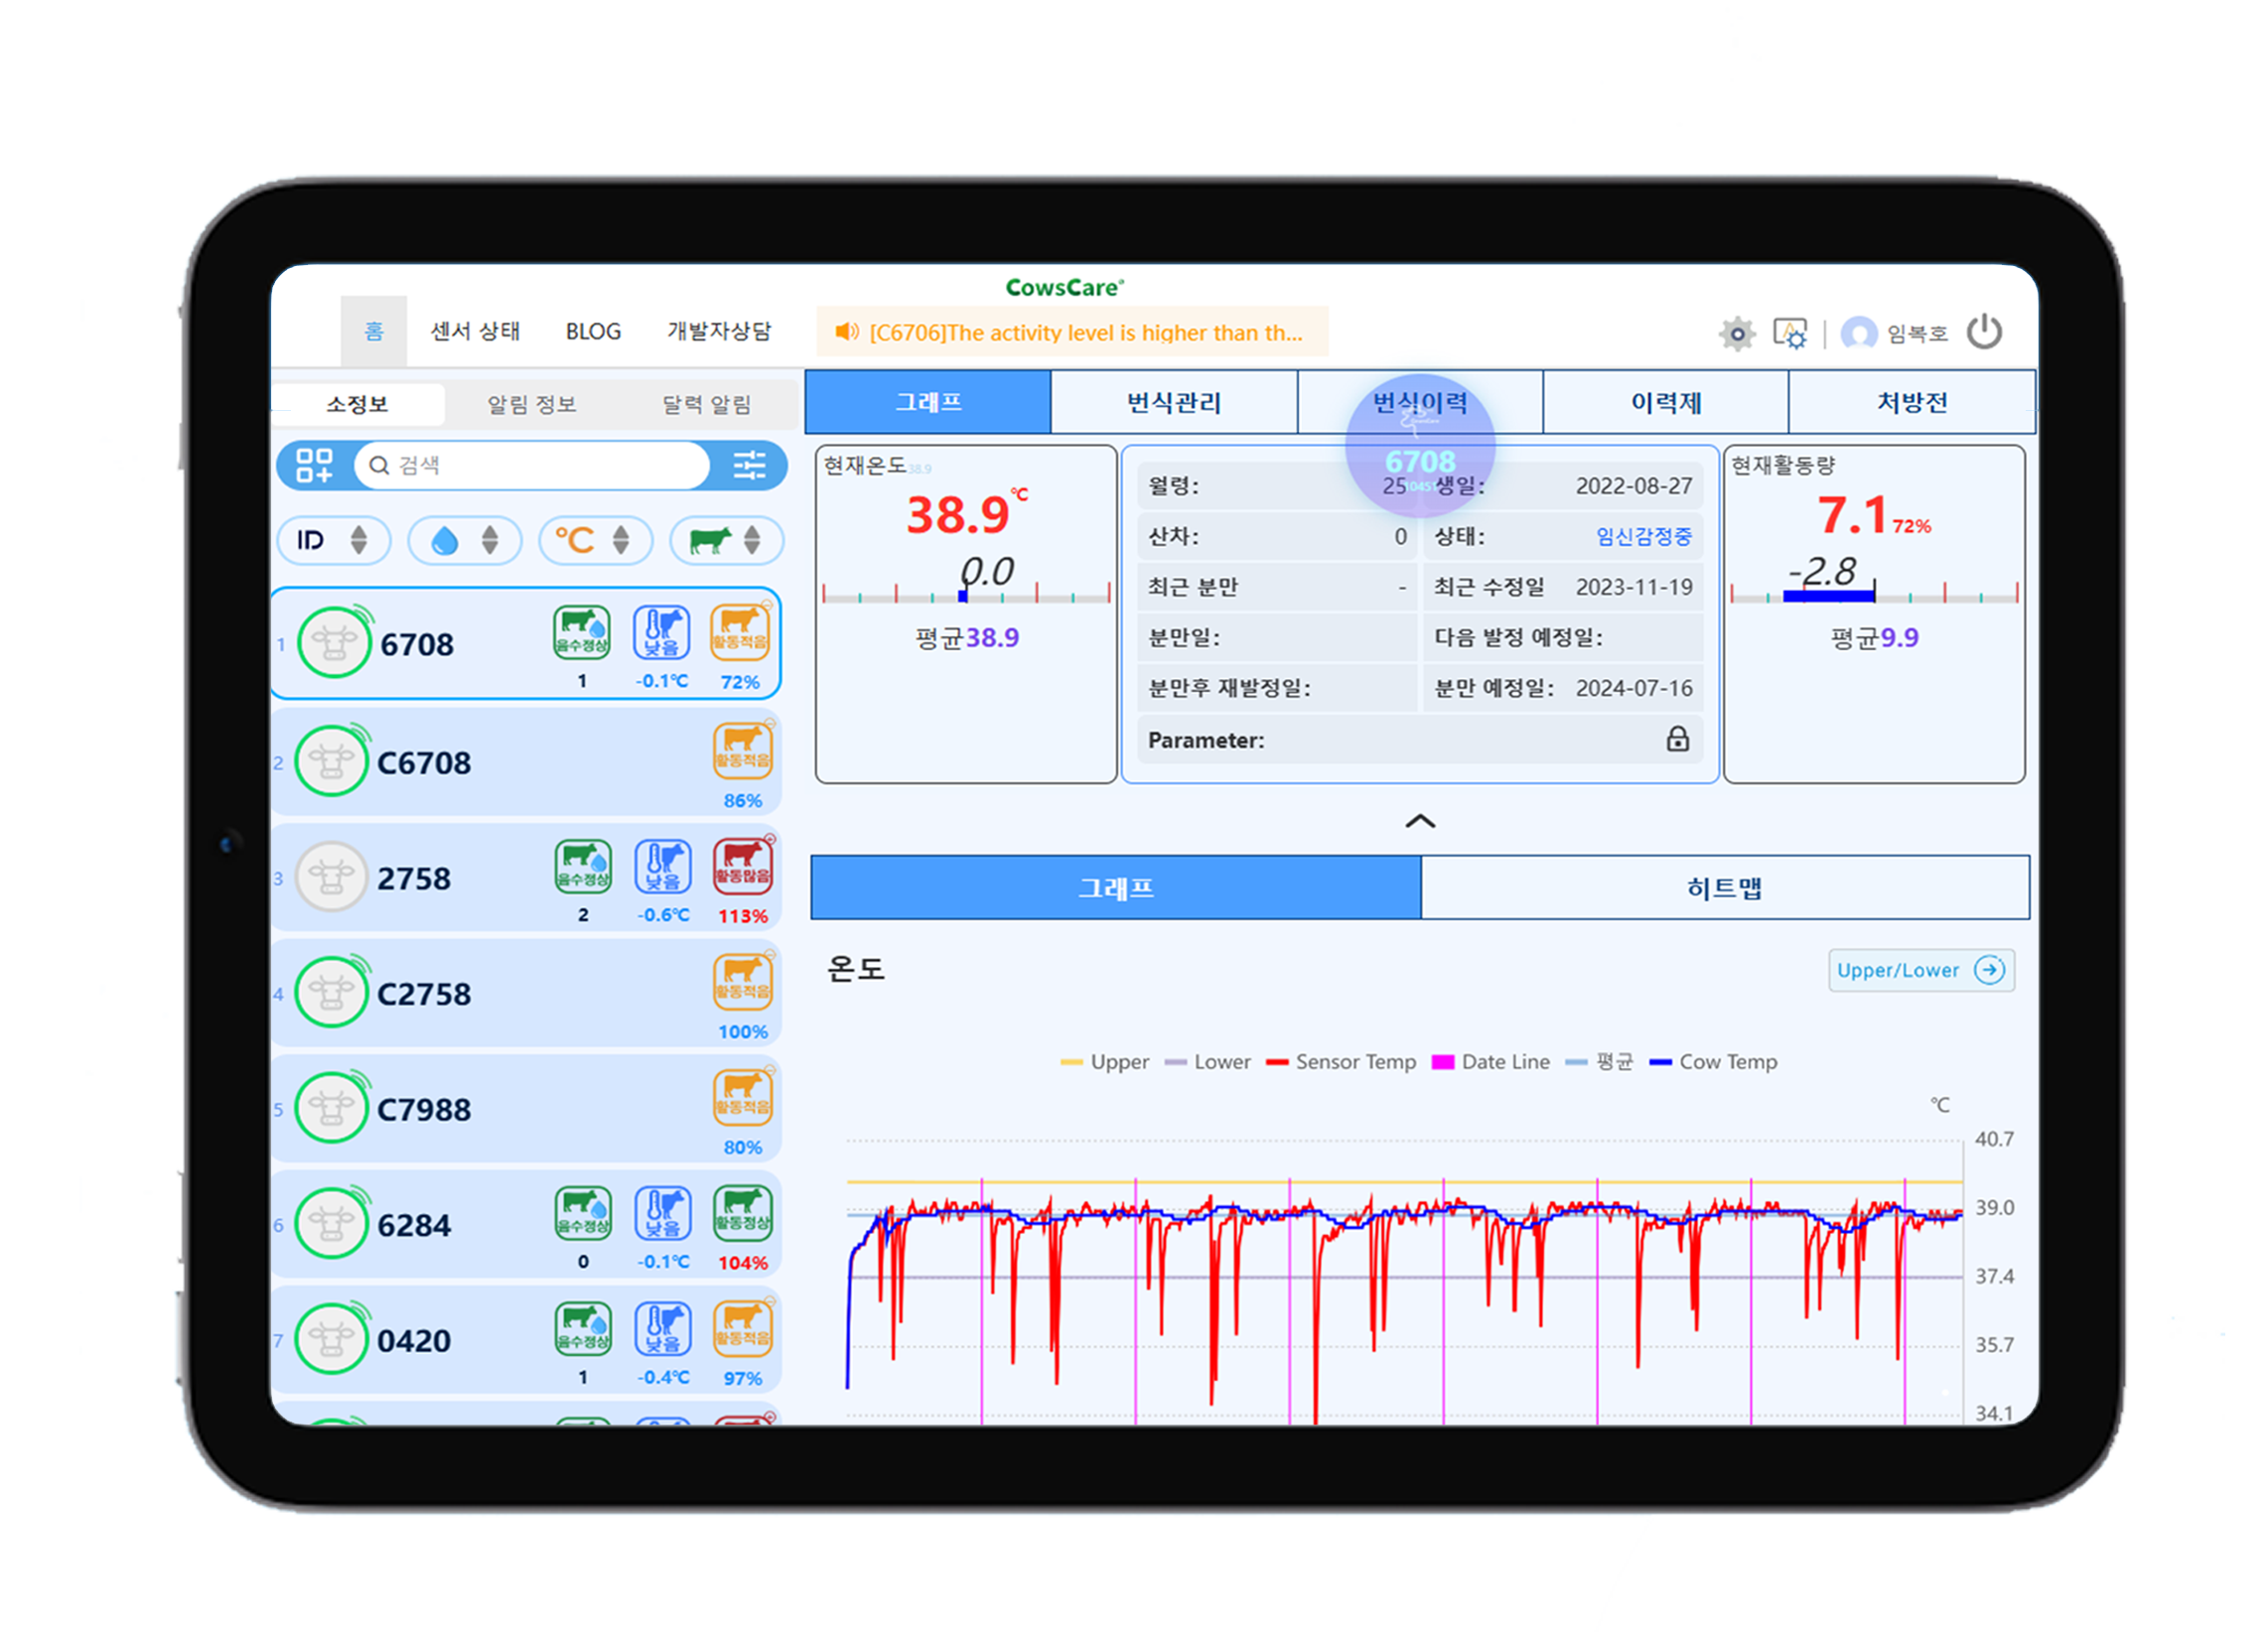The width and height of the screenshot is (2268, 1632).
Task: Open the search filter sliders icon
Action: pyautogui.click(x=749, y=465)
